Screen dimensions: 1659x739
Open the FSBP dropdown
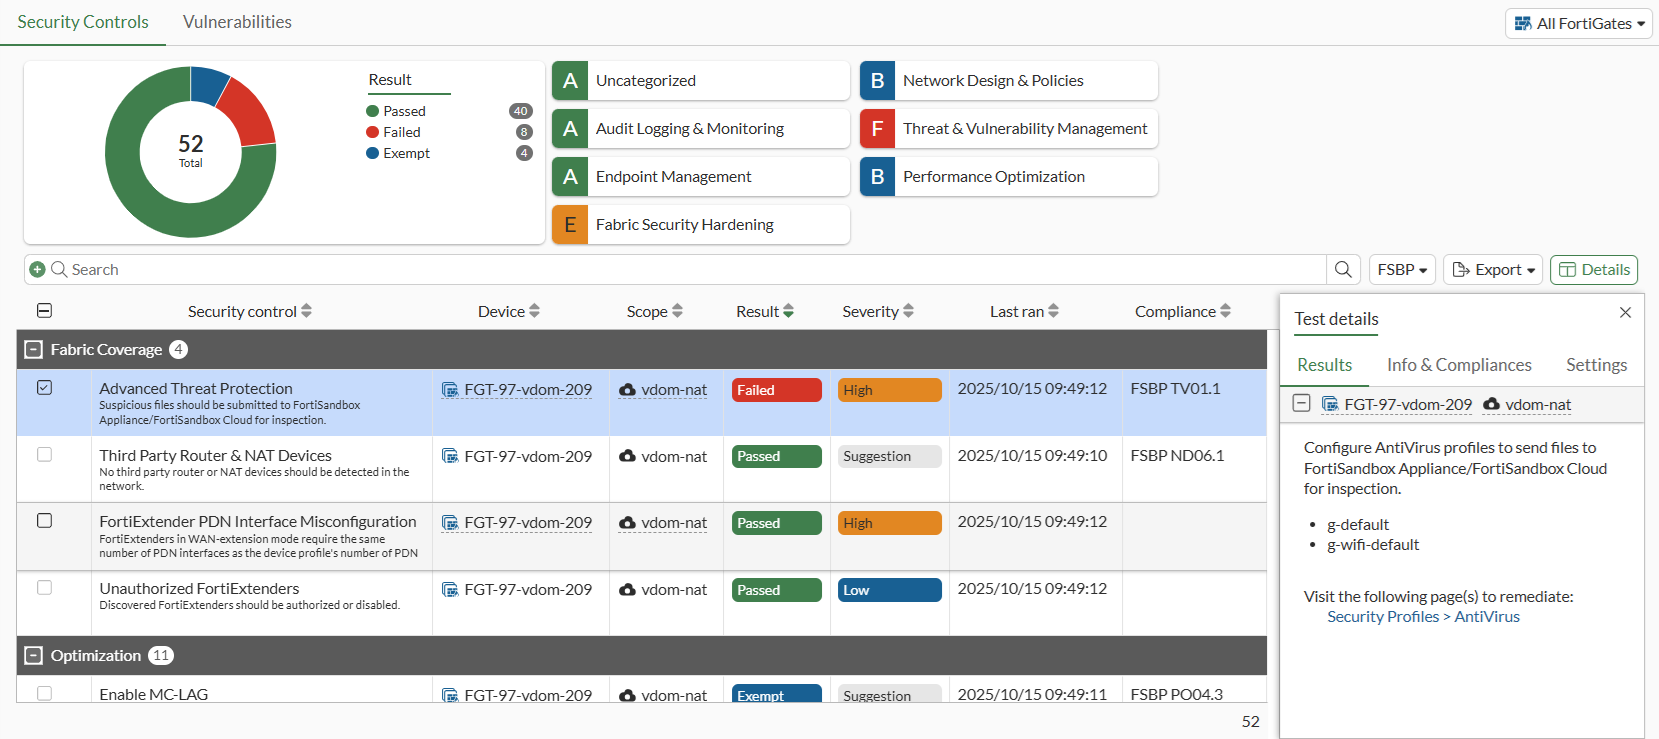point(1401,269)
